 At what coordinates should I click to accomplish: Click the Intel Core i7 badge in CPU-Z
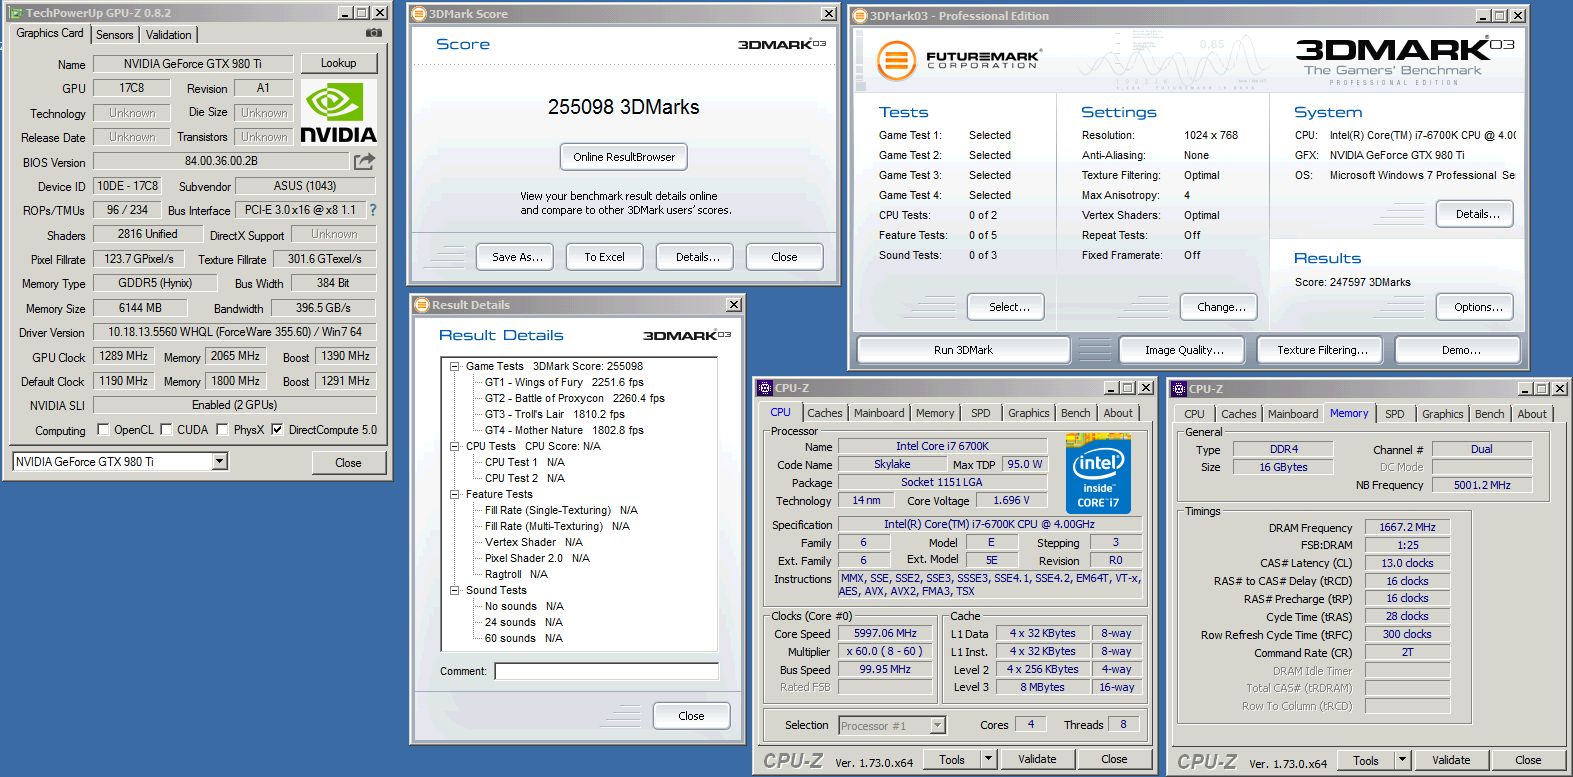(x=1098, y=472)
